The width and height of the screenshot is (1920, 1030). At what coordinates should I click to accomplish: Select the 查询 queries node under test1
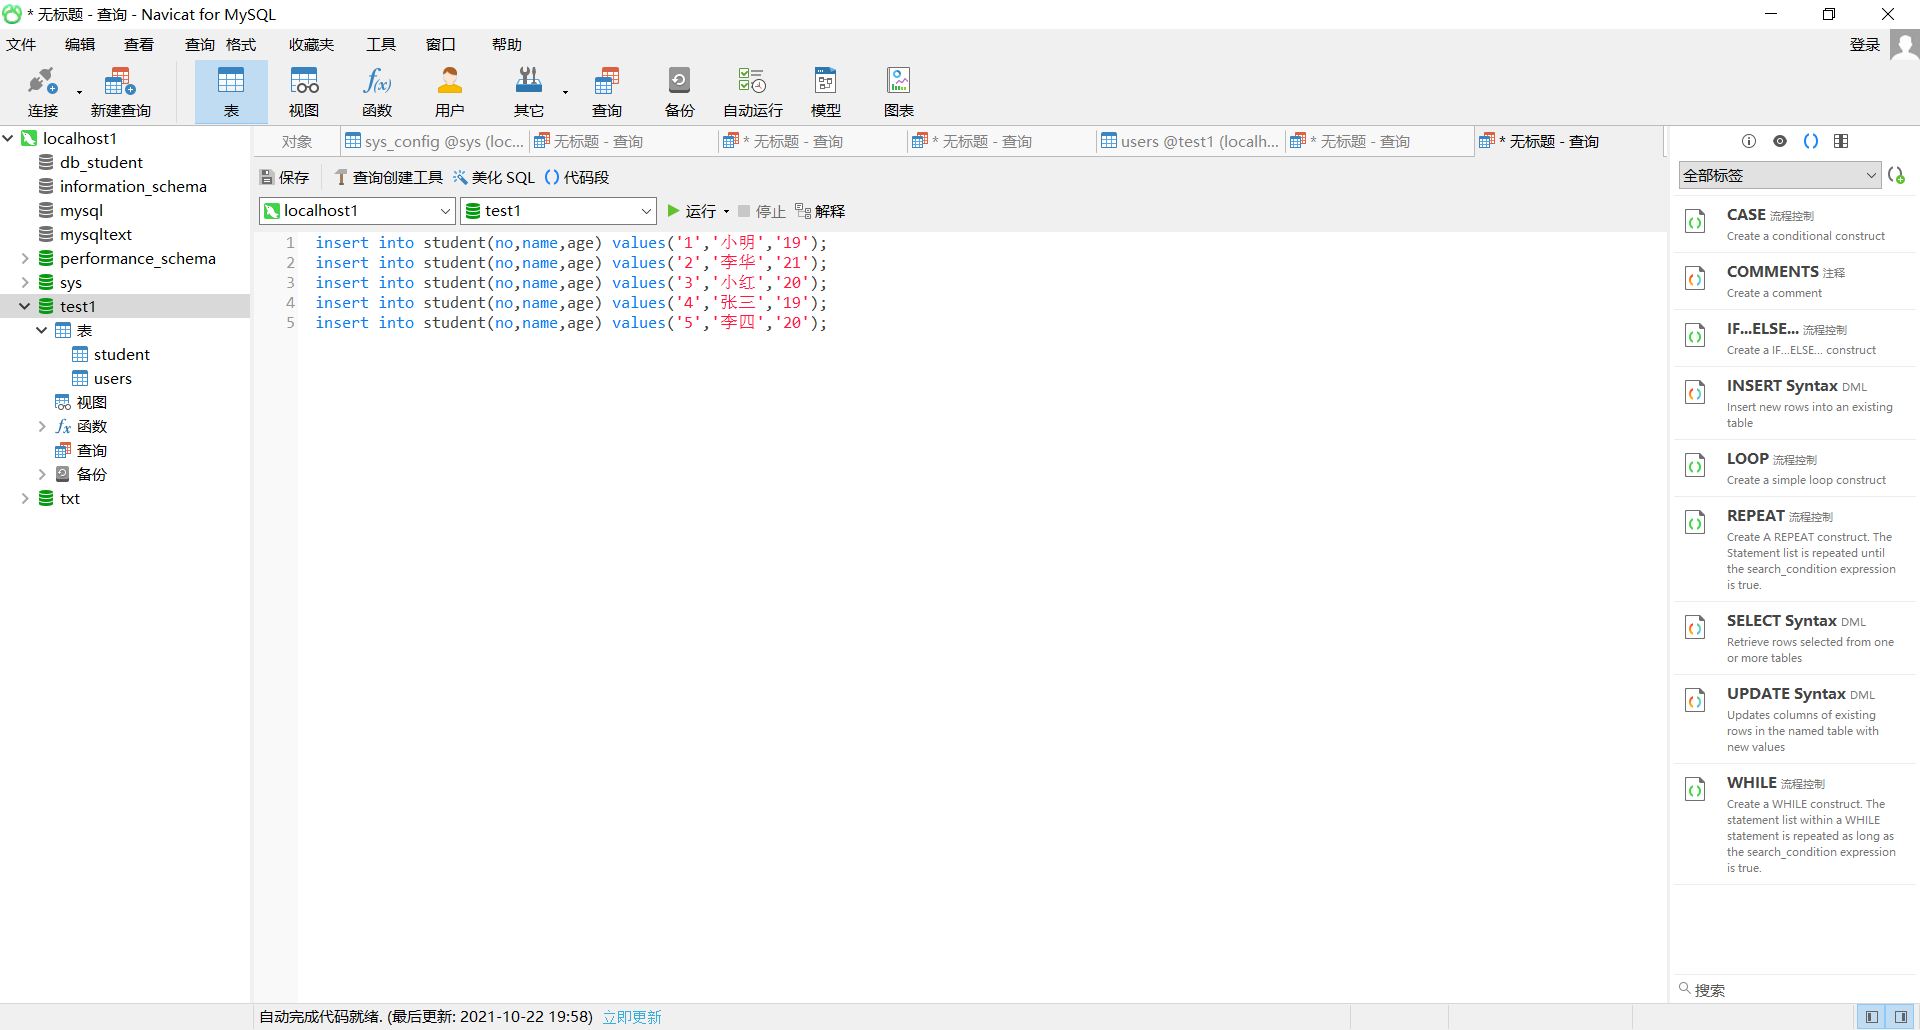click(x=81, y=450)
